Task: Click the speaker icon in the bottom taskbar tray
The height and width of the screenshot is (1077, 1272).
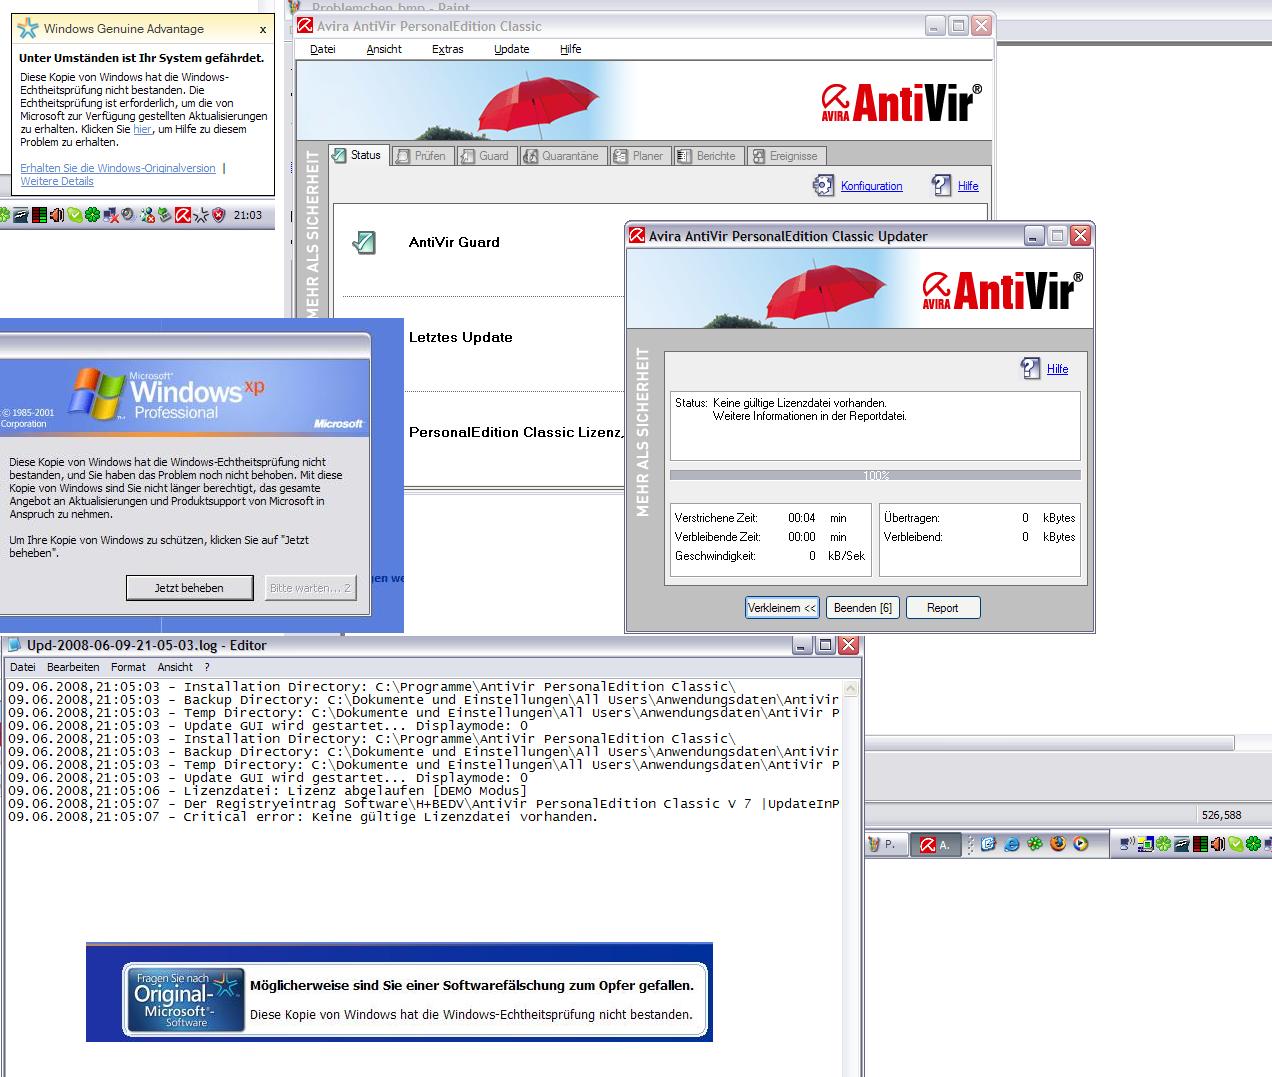Action: (1217, 844)
